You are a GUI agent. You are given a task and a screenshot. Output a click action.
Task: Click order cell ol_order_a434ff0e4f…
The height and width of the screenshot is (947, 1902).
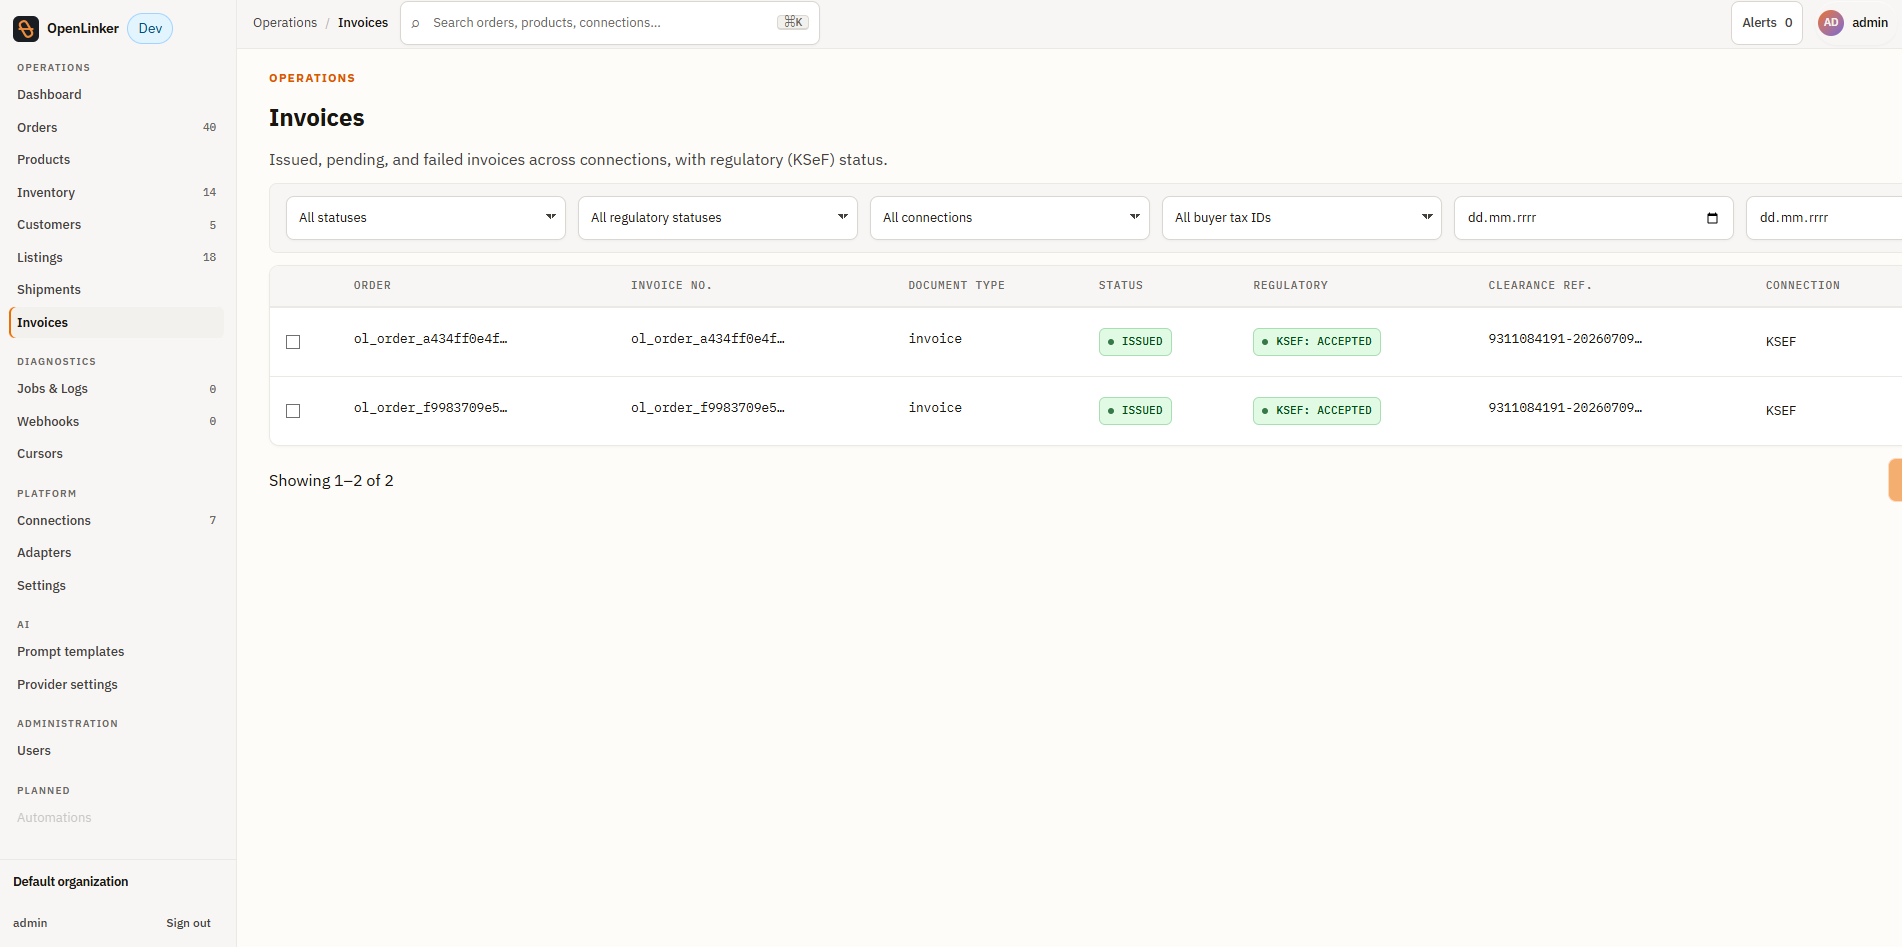coord(430,339)
